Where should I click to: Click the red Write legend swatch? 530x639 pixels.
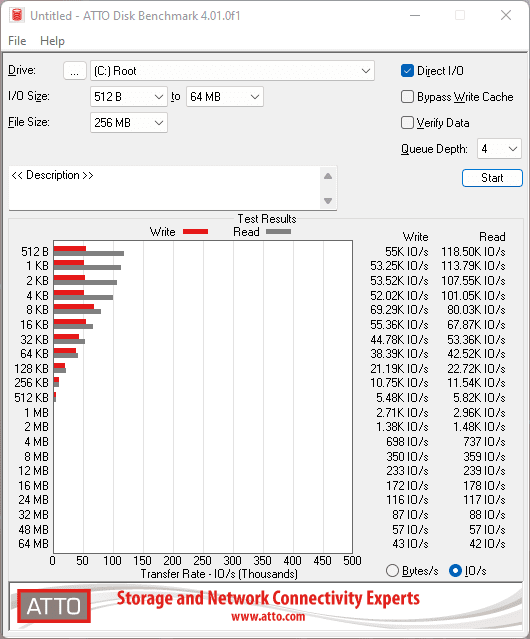(196, 231)
